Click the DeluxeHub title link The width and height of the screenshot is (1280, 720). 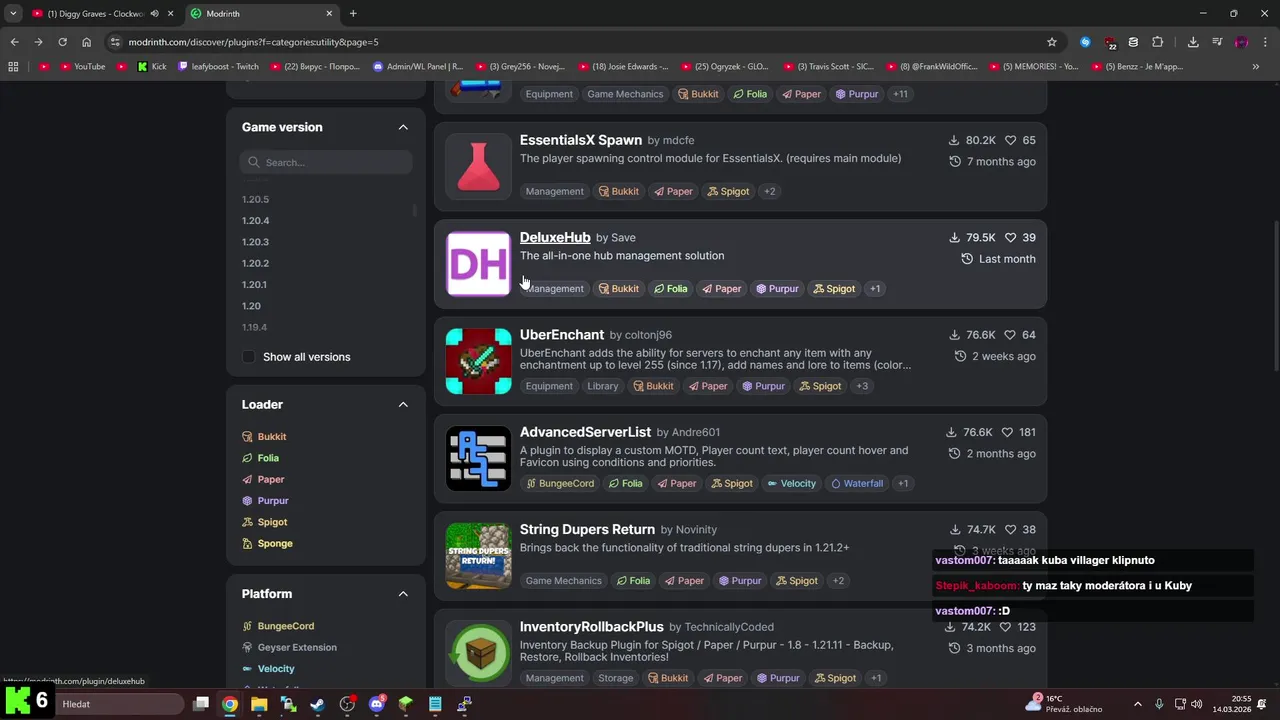pos(555,237)
